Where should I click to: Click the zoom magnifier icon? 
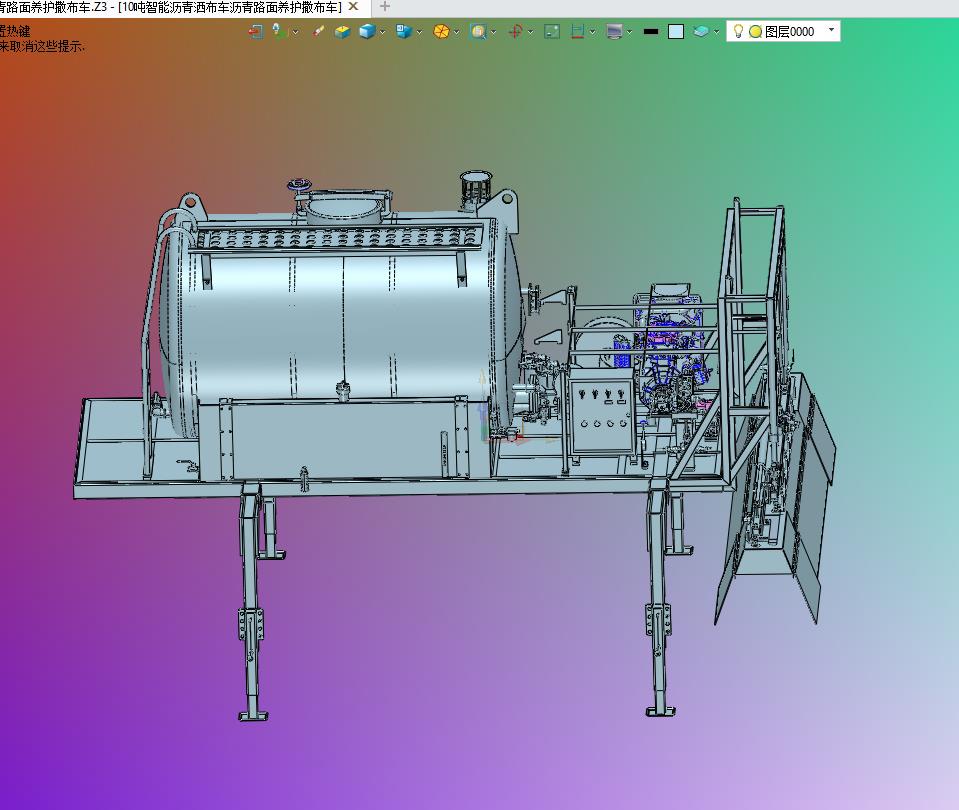point(478,31)
